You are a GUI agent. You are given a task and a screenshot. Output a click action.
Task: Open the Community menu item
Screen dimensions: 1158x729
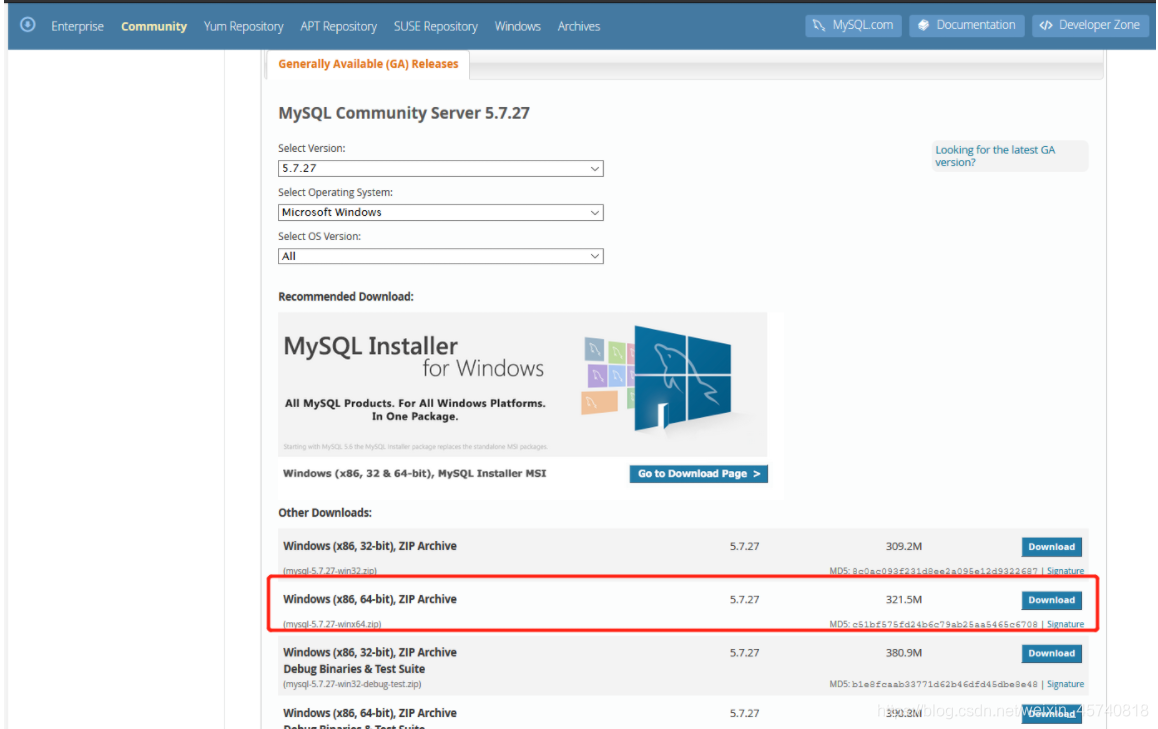pyautogui.click(x=154, y=26)
